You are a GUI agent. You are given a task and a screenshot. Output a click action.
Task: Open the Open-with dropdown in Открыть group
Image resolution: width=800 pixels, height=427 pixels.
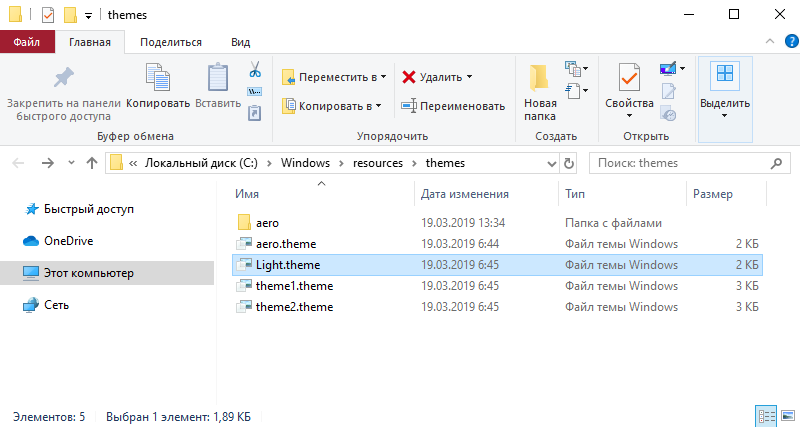click(682, 68)
